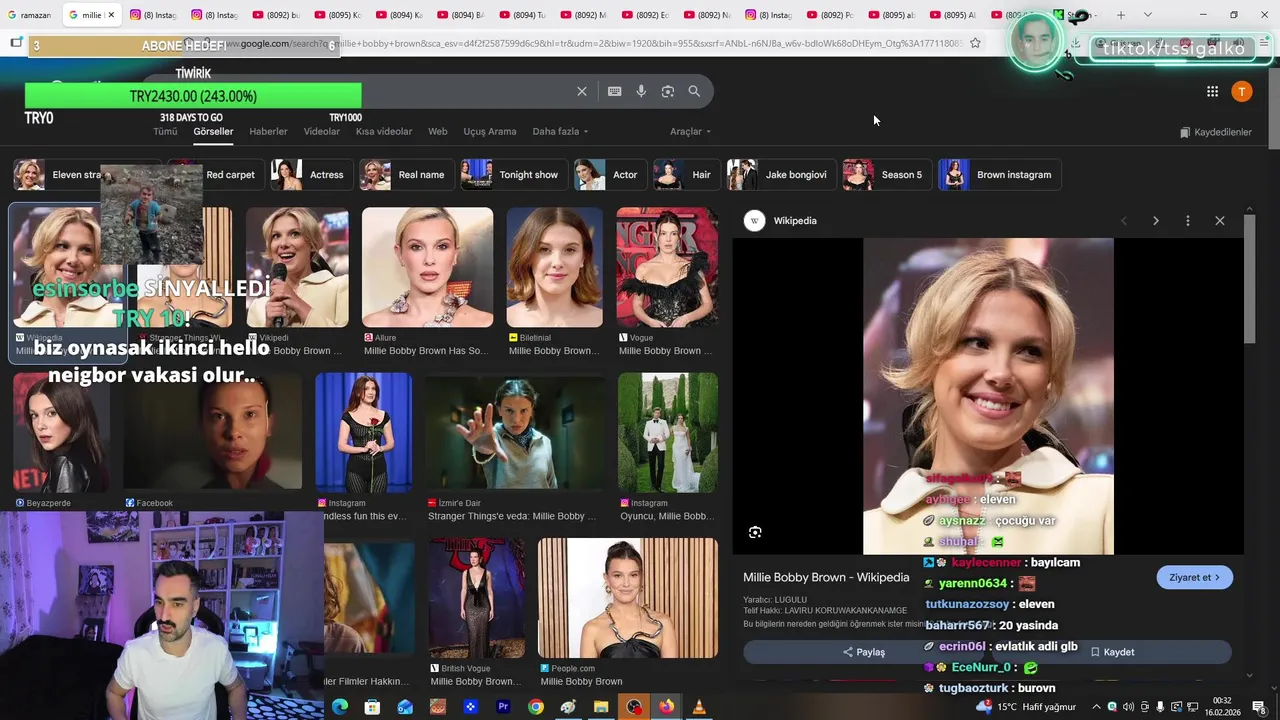Image resolution: width=1280 pixels, height=720 pixels.
Task: Switch to Firefox in the taskbar
Action: (x=666, y=707)
